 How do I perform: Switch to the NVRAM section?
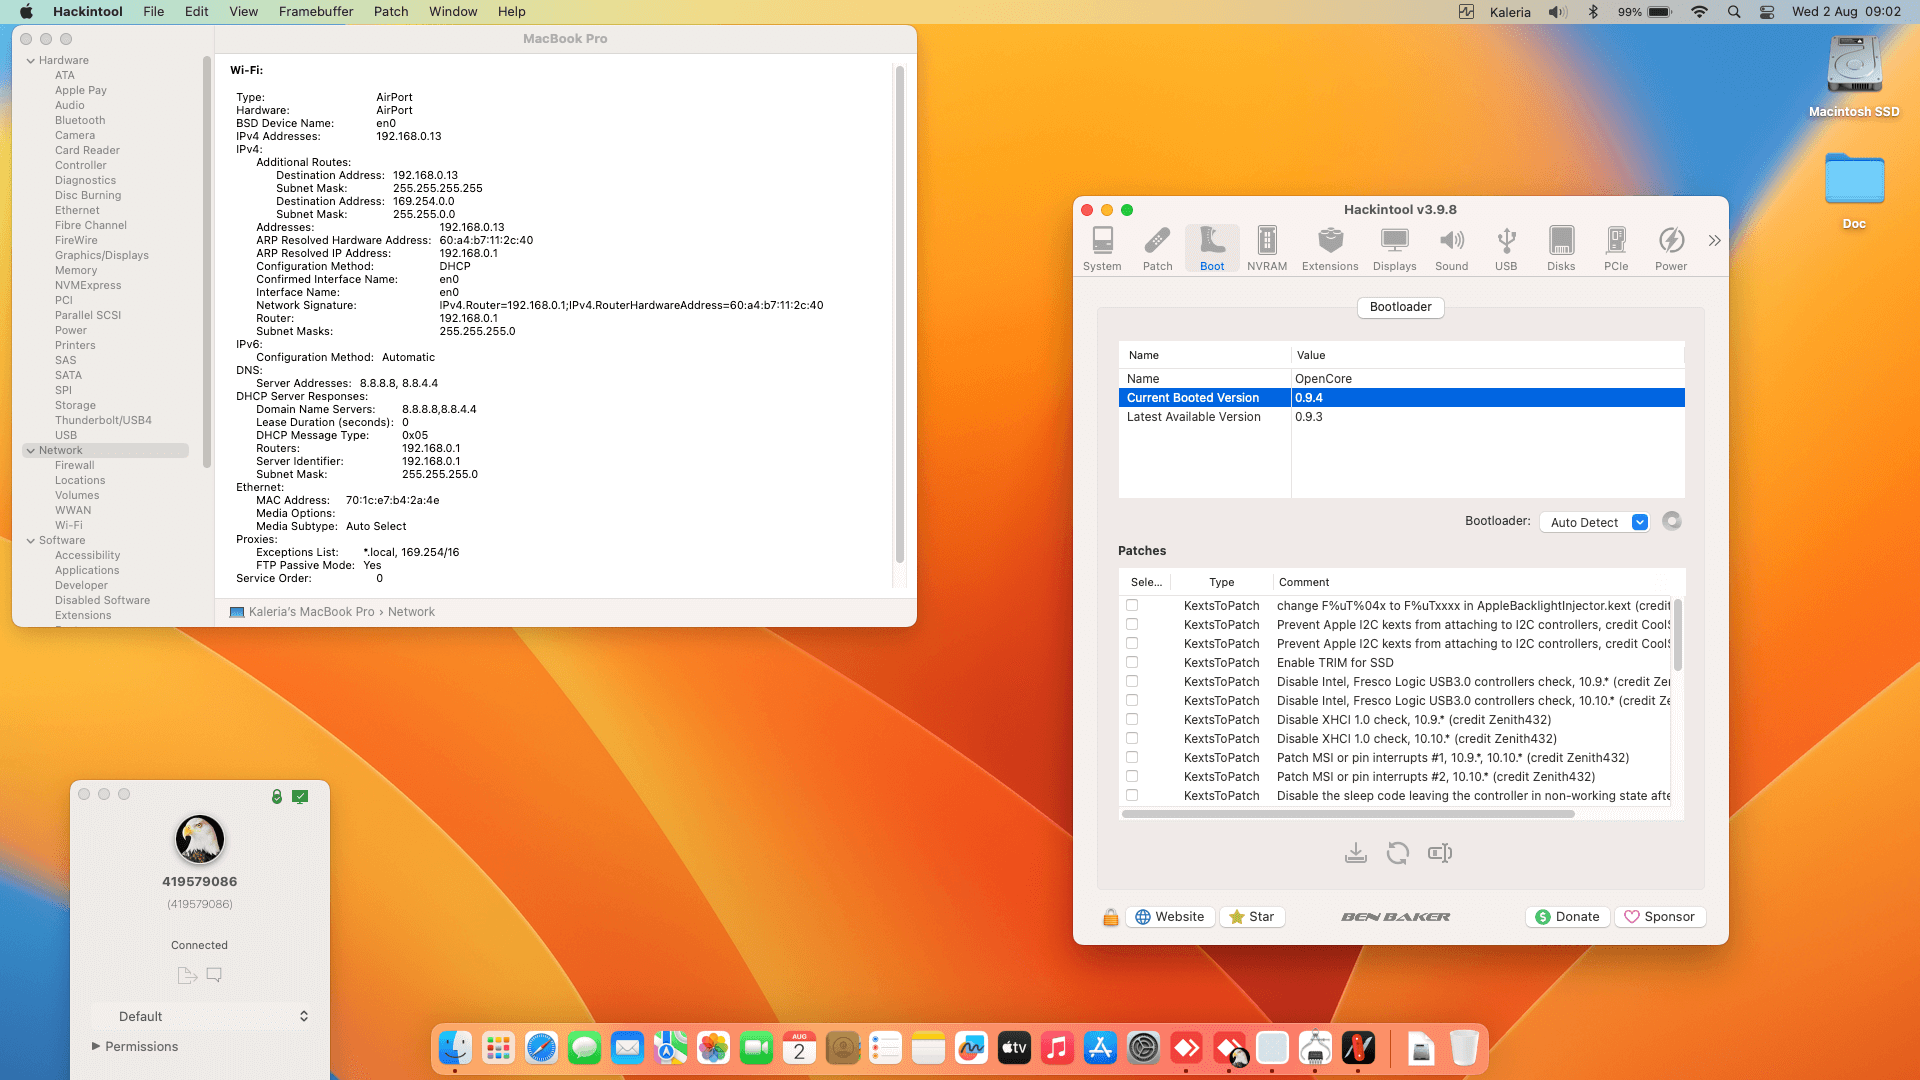coord(1267,247)
